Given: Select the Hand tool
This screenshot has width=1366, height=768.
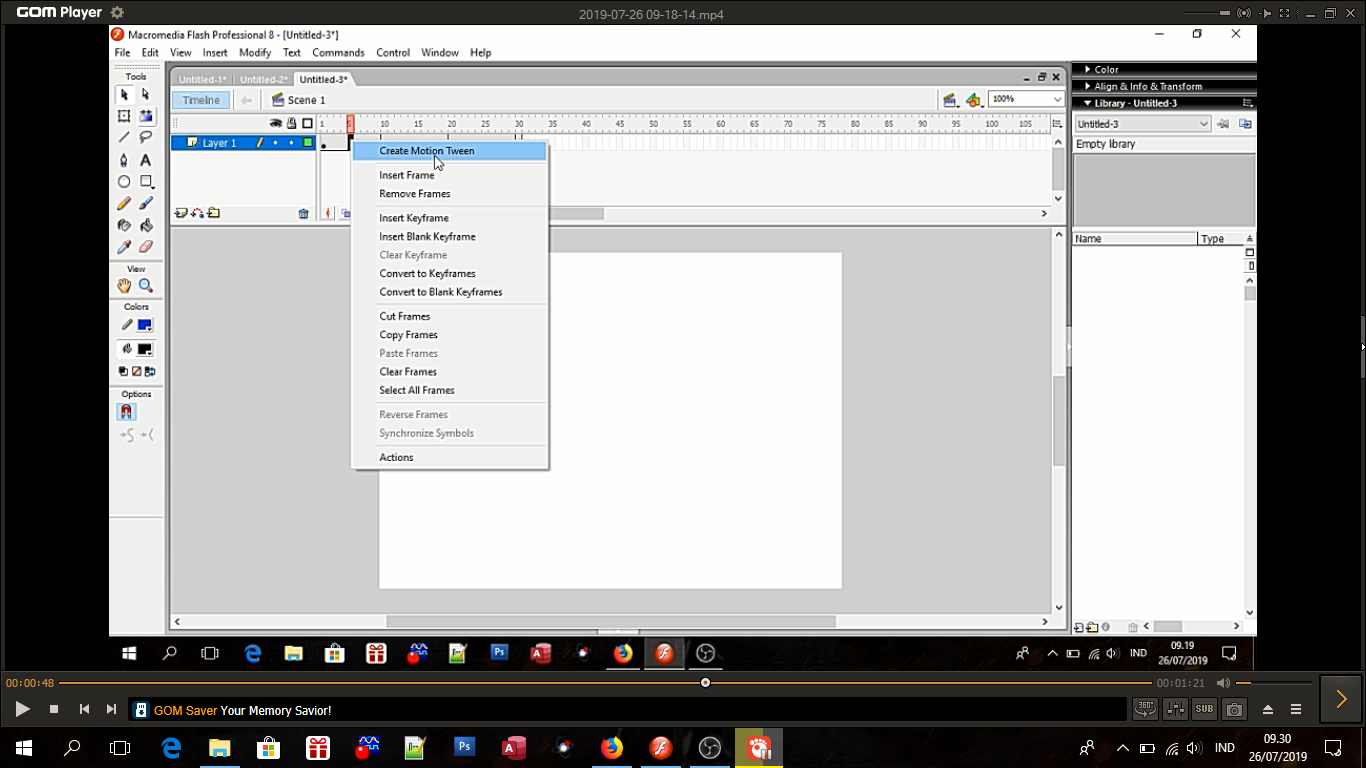Looking at the screenshot, I should pos(124,286).
